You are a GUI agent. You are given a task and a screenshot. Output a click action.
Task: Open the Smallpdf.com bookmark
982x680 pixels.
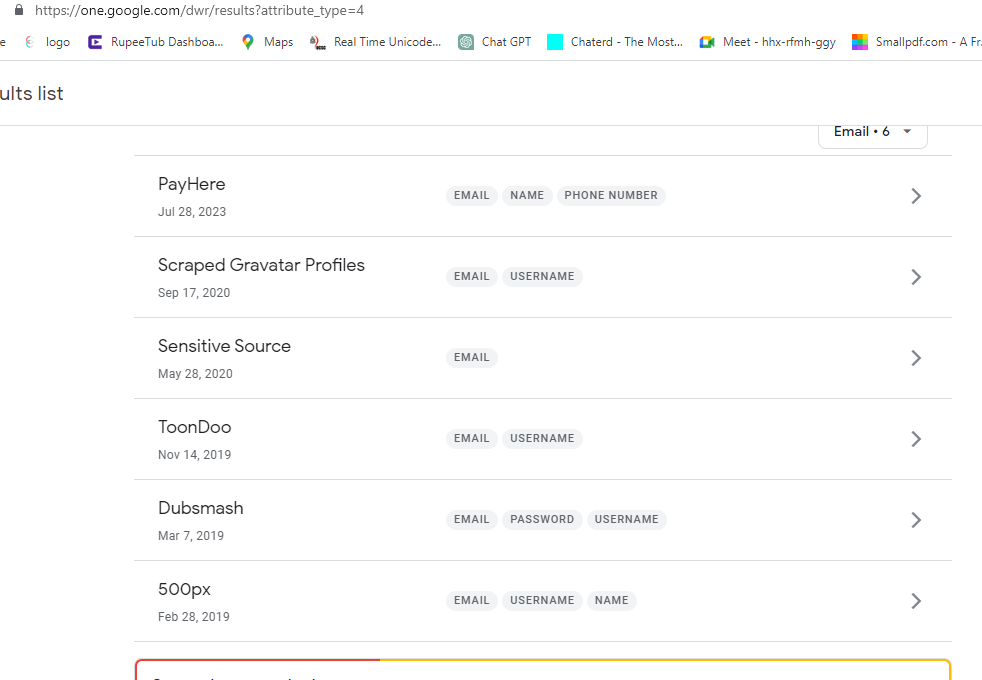pyautogui.click(x=916, y=42)
